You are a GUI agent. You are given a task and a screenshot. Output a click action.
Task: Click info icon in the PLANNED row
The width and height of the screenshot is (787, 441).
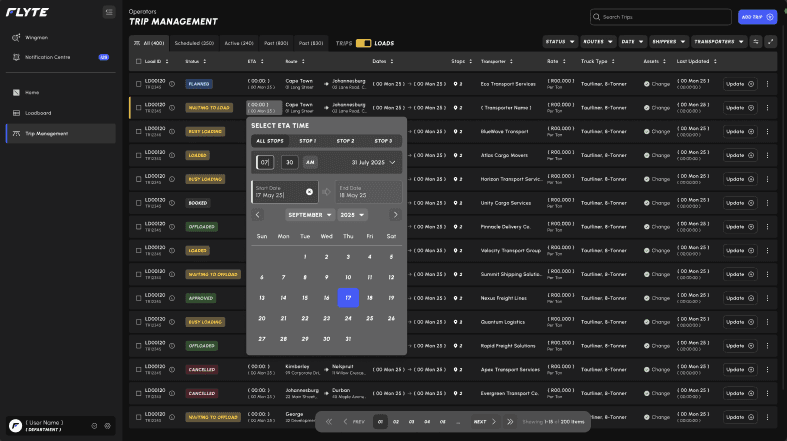[x=172, y=84]
